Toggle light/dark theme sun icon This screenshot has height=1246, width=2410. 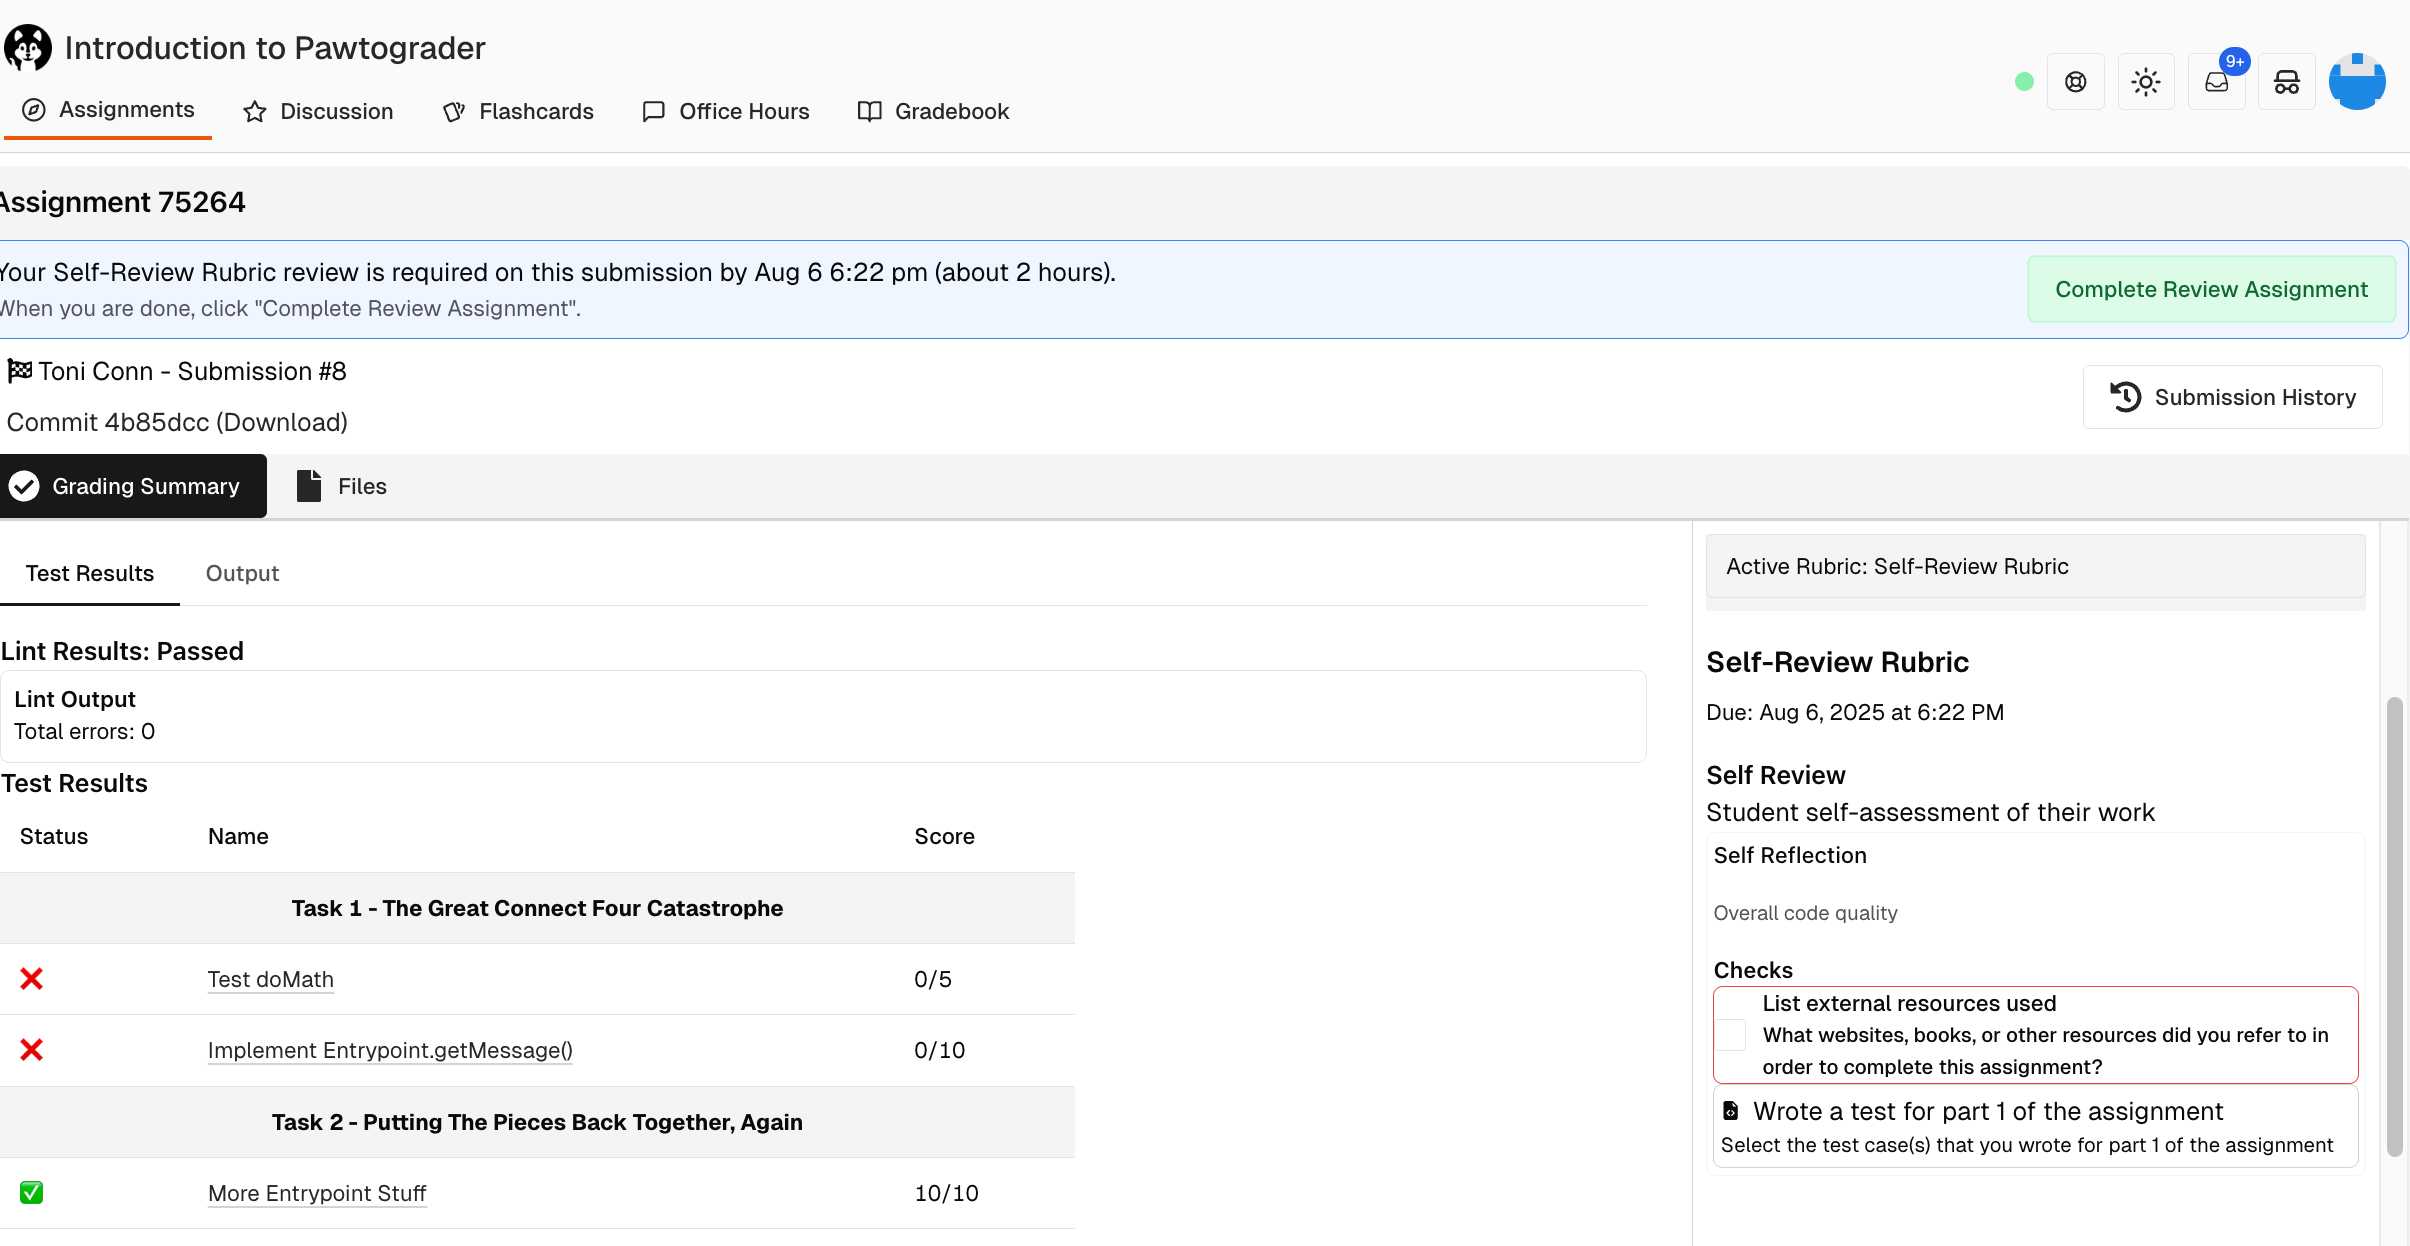pos(2146,82)
